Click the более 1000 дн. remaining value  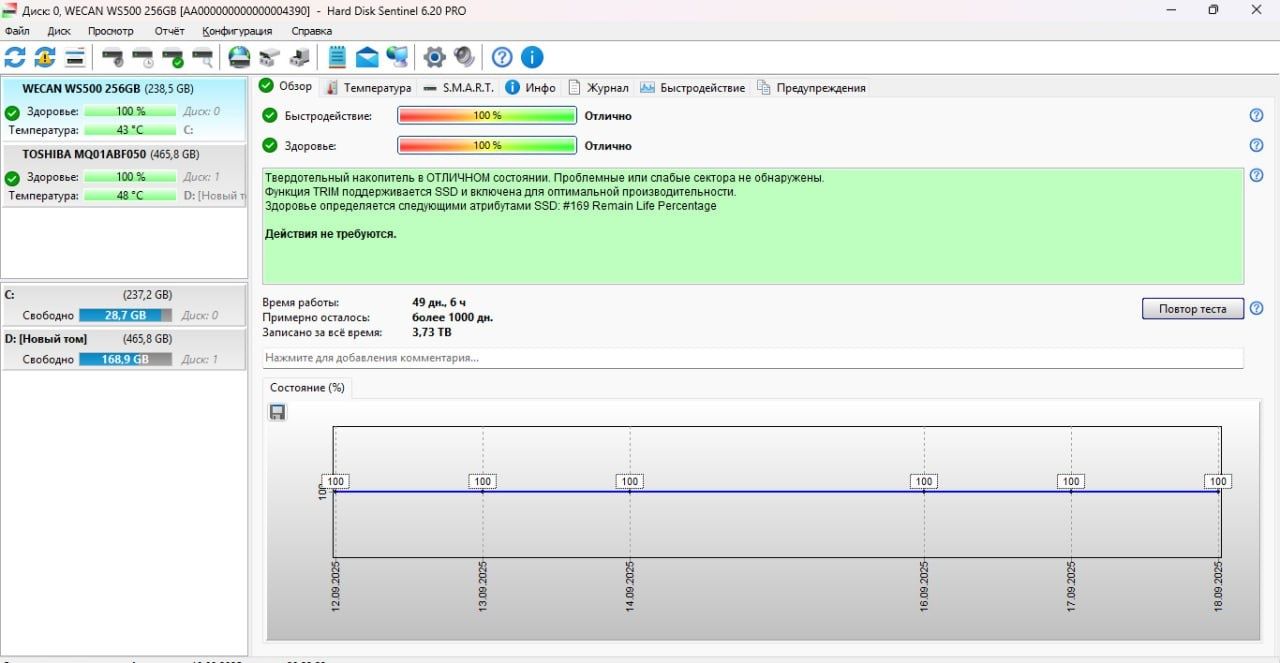452,318
